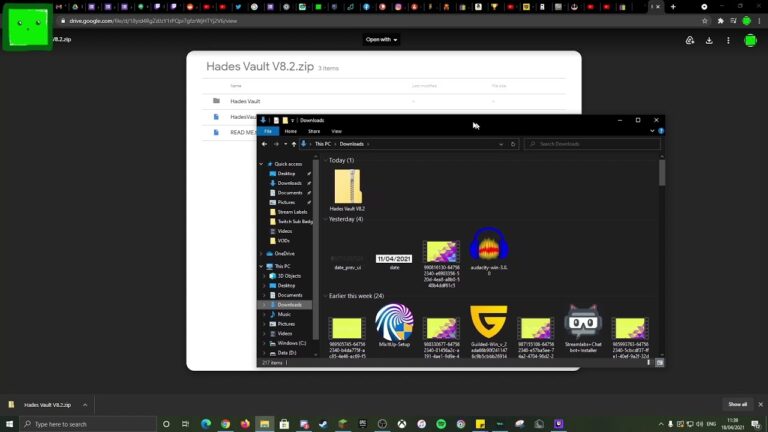Open Desktop under Quick access
The width and height of the screenshot is (768, 432).
click(286, 173)
